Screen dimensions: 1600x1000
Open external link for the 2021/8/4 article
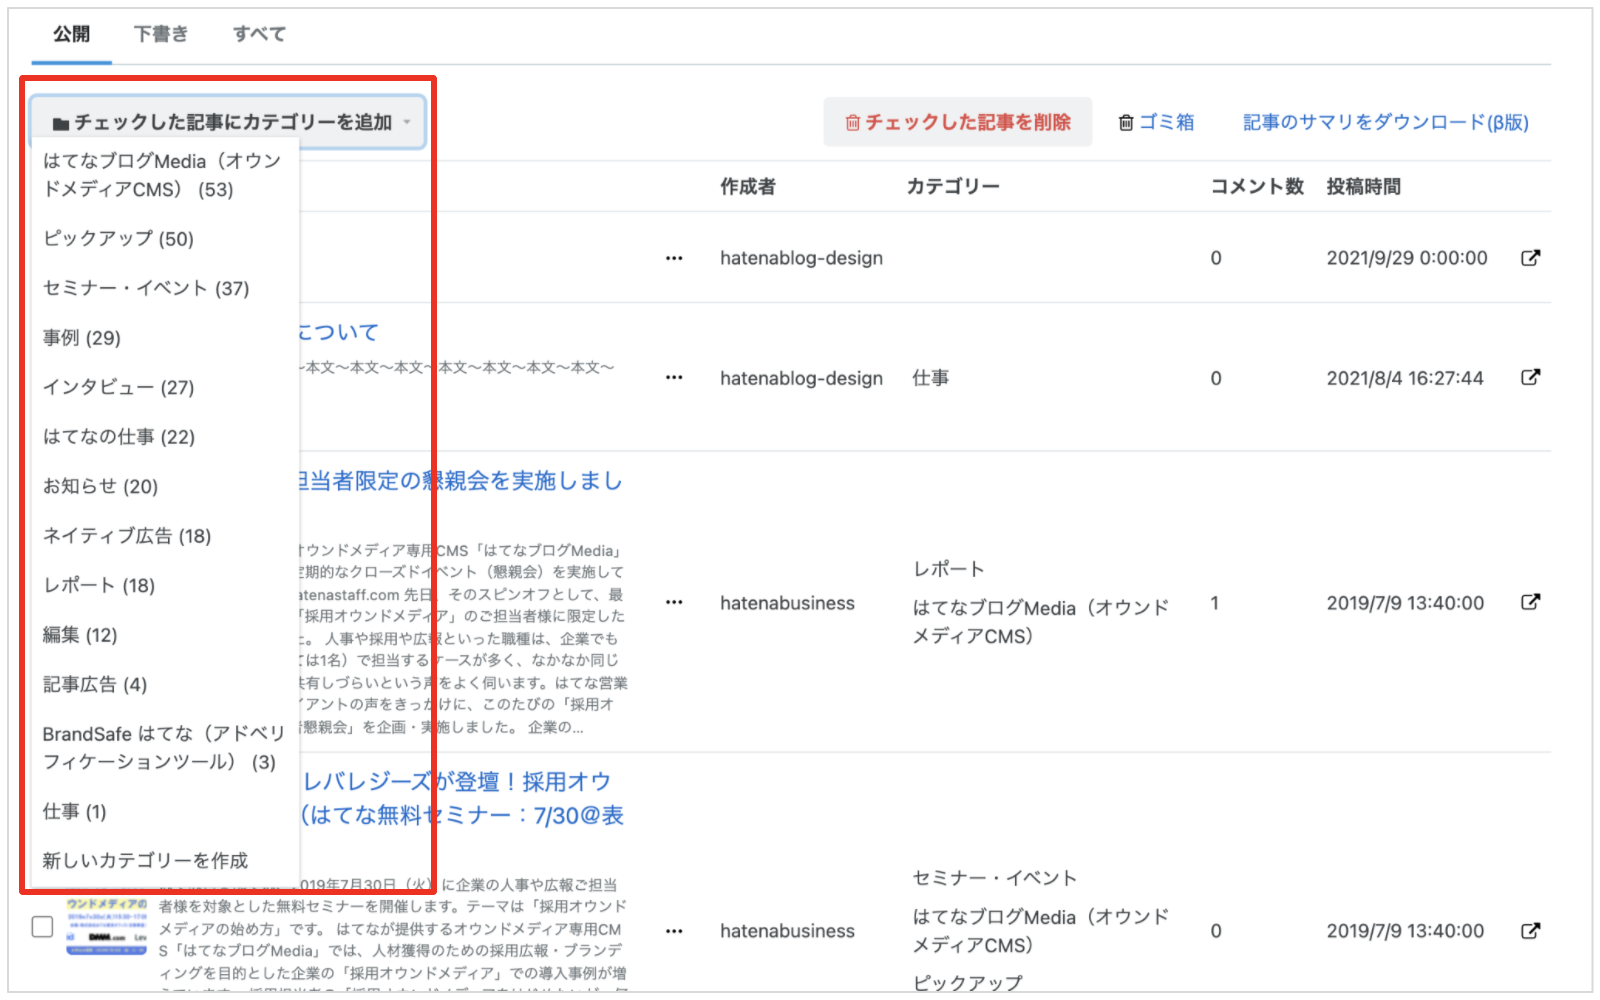click(1530, 377)
